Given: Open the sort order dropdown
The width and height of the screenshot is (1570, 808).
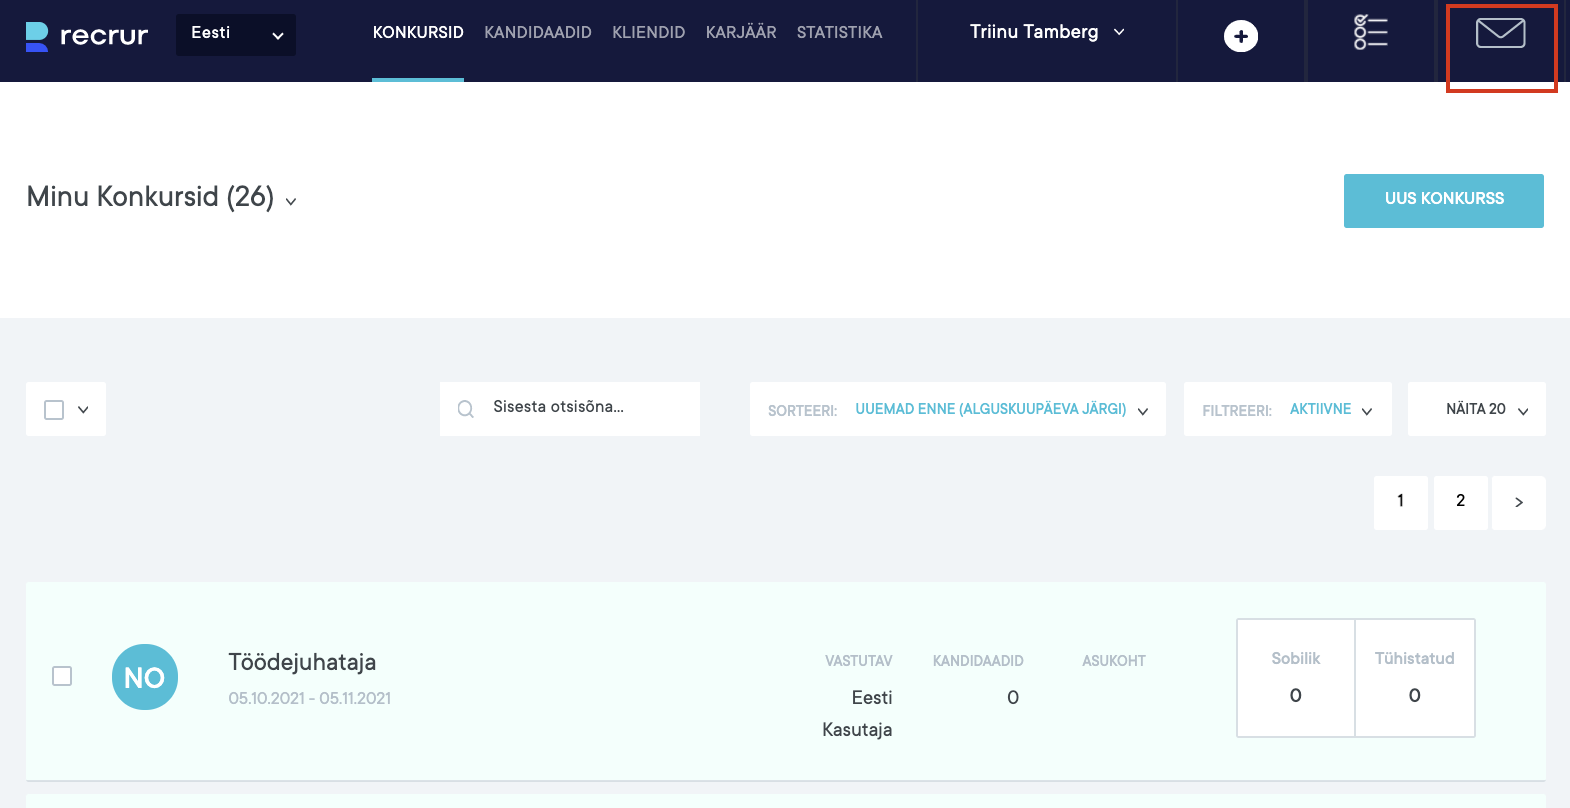Looking at the screenshot, I should click(1001, 409).
